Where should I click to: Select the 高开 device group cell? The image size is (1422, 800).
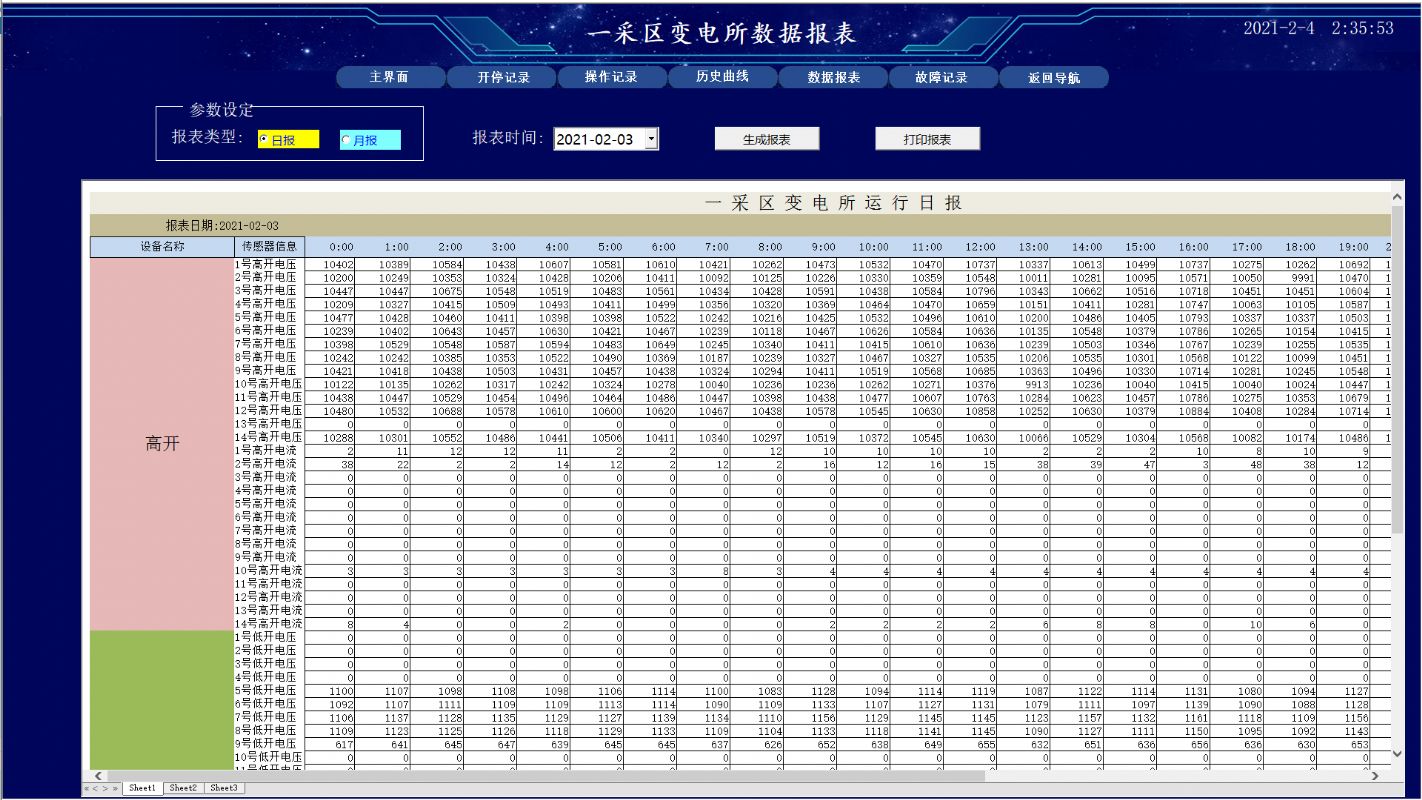click(161, 443)
